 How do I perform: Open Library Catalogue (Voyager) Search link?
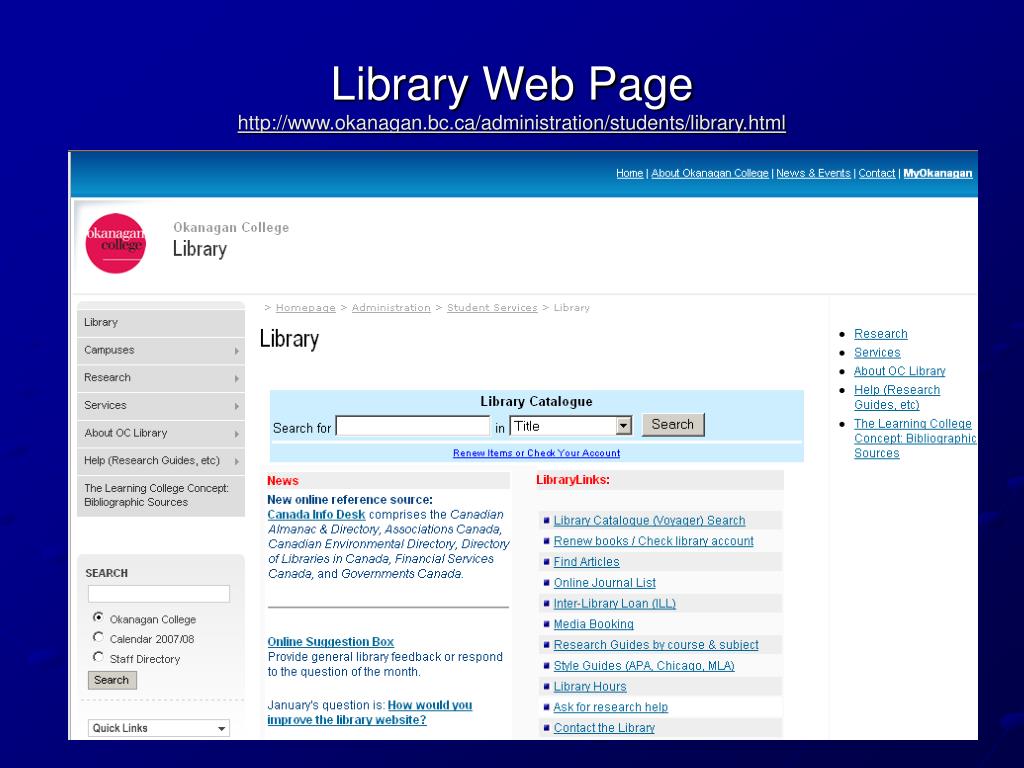tap(649, 520)
